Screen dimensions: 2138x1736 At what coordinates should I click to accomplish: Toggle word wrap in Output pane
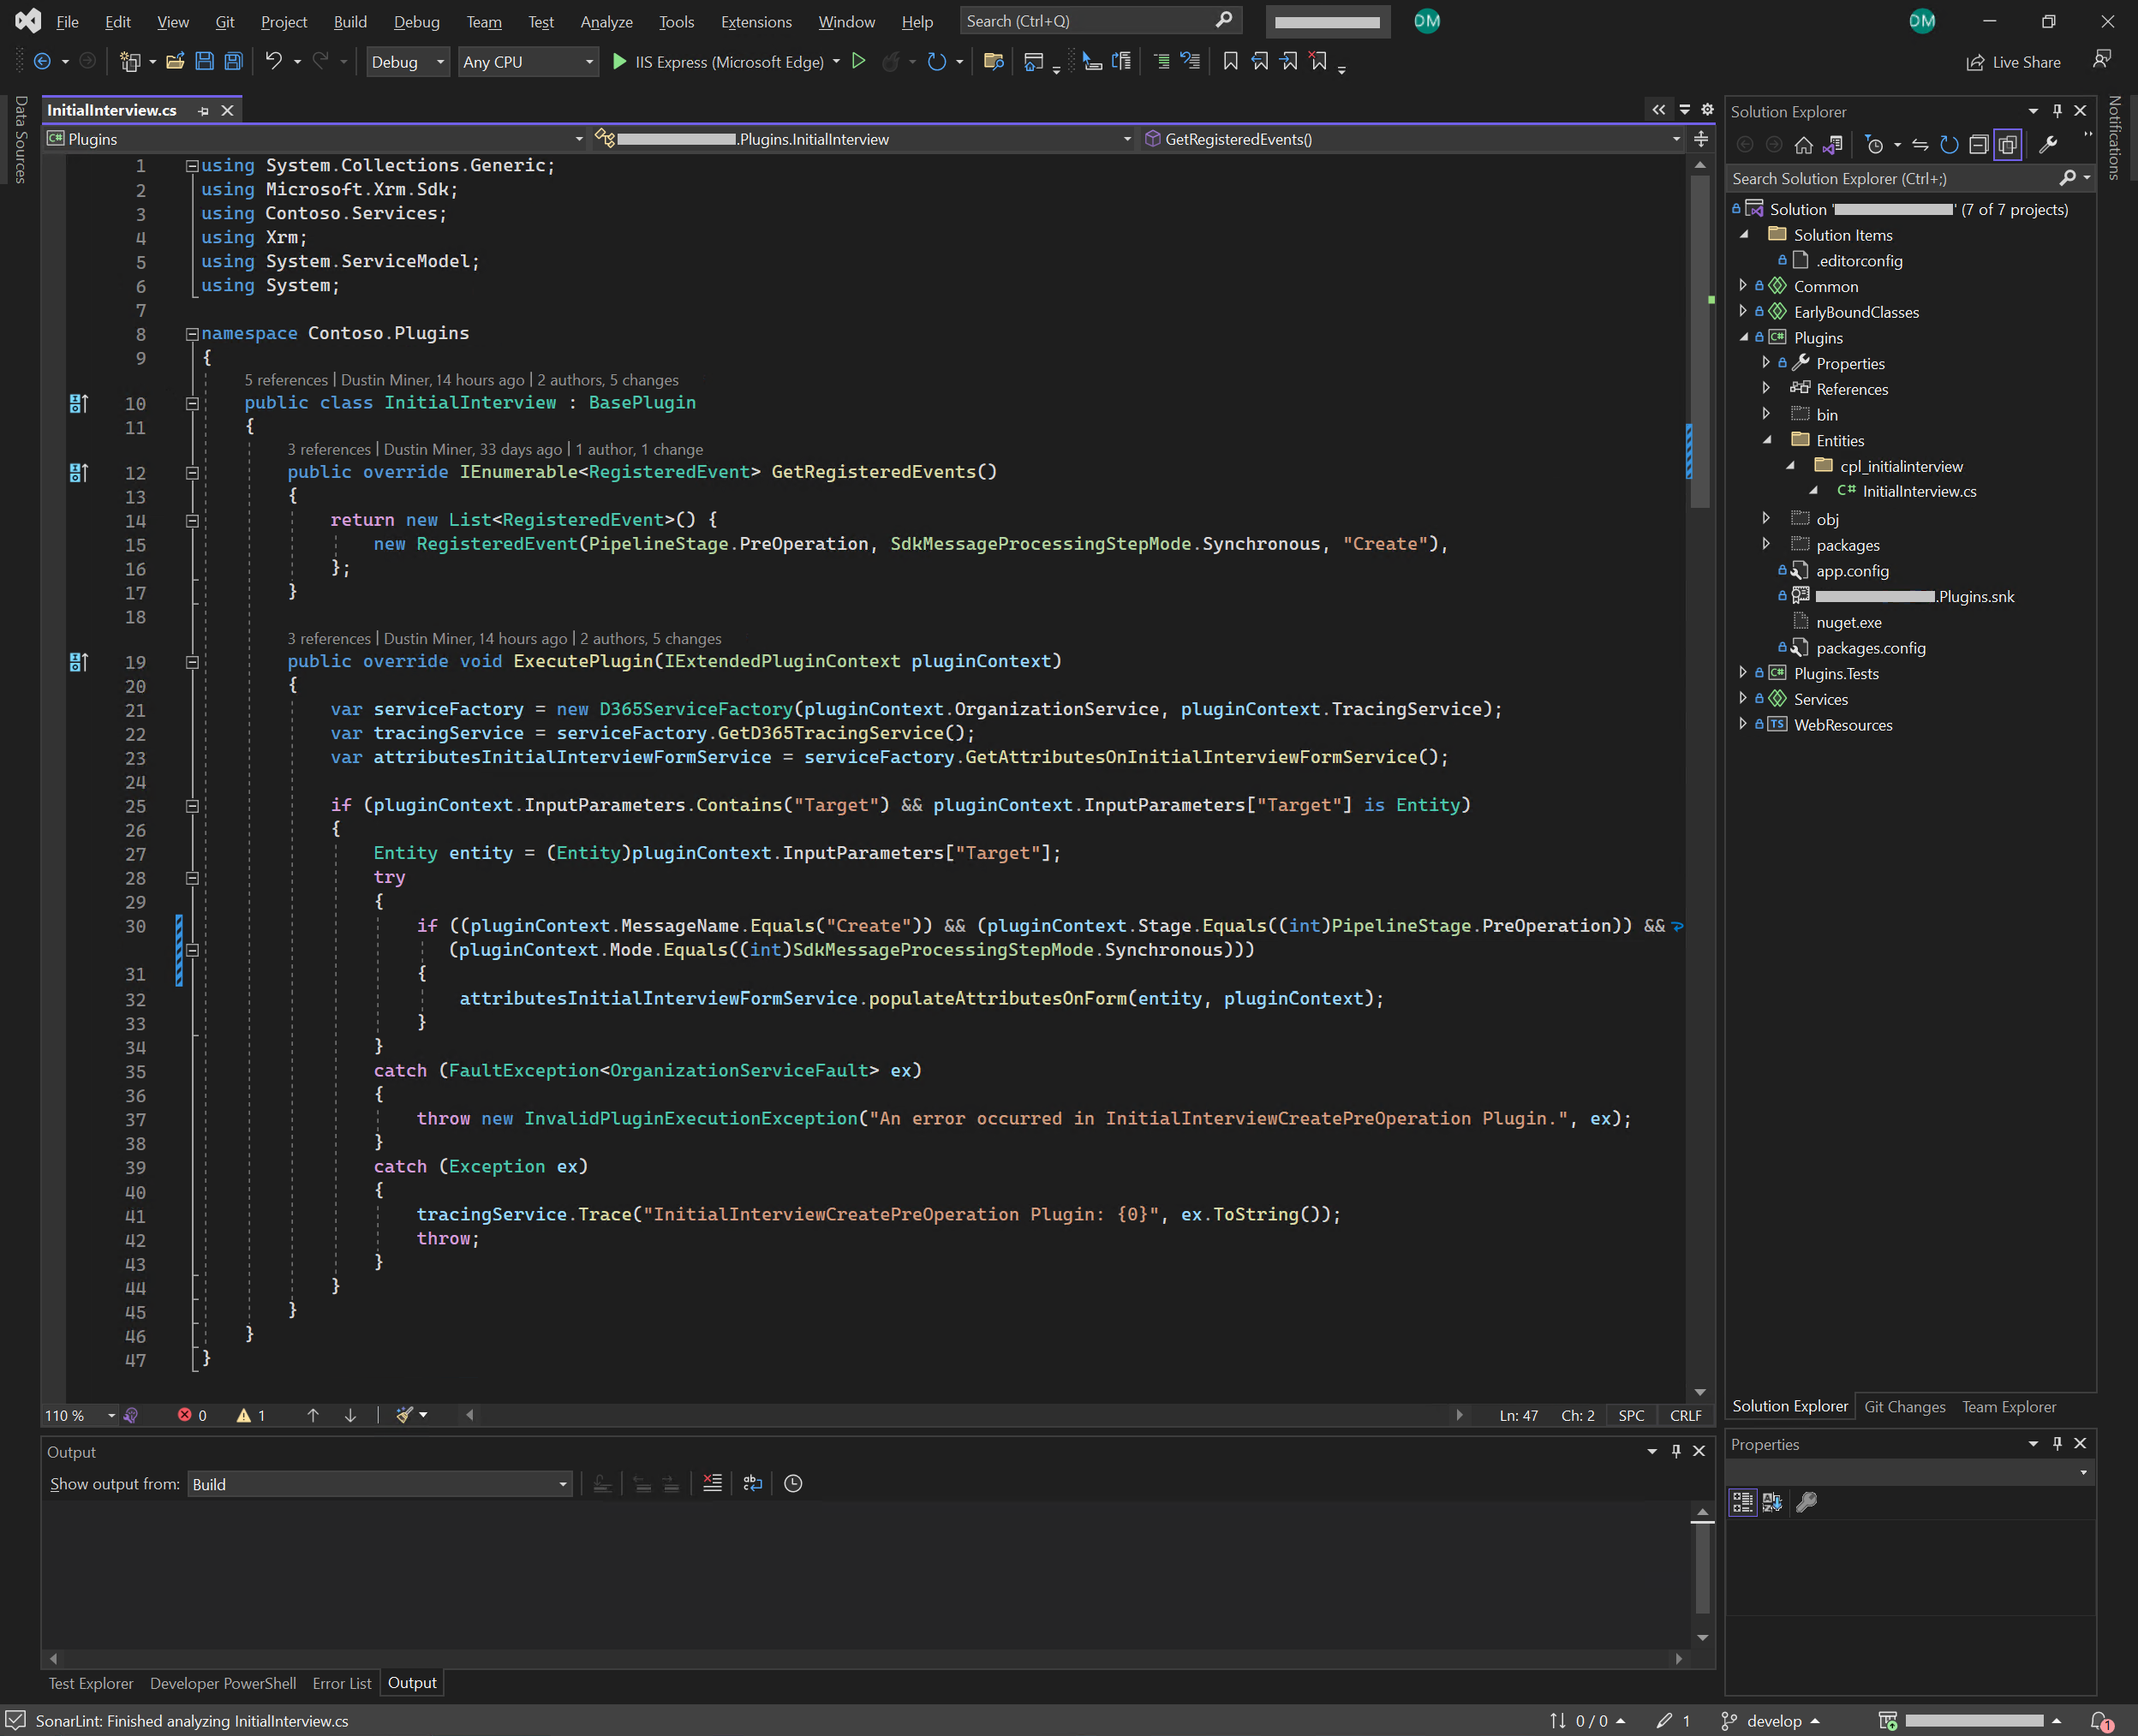pyautogui.click(x=753, y=1484)
